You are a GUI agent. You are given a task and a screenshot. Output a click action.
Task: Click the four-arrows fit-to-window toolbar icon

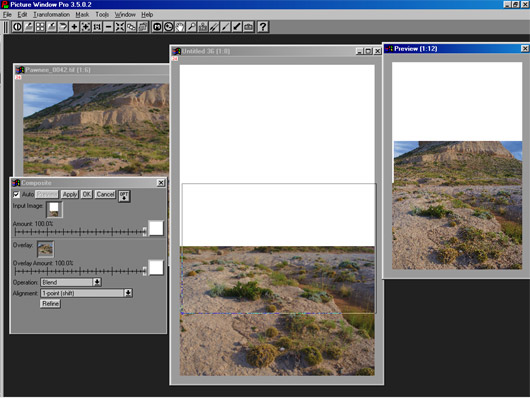pyautogui.click(x=120, y=27)
